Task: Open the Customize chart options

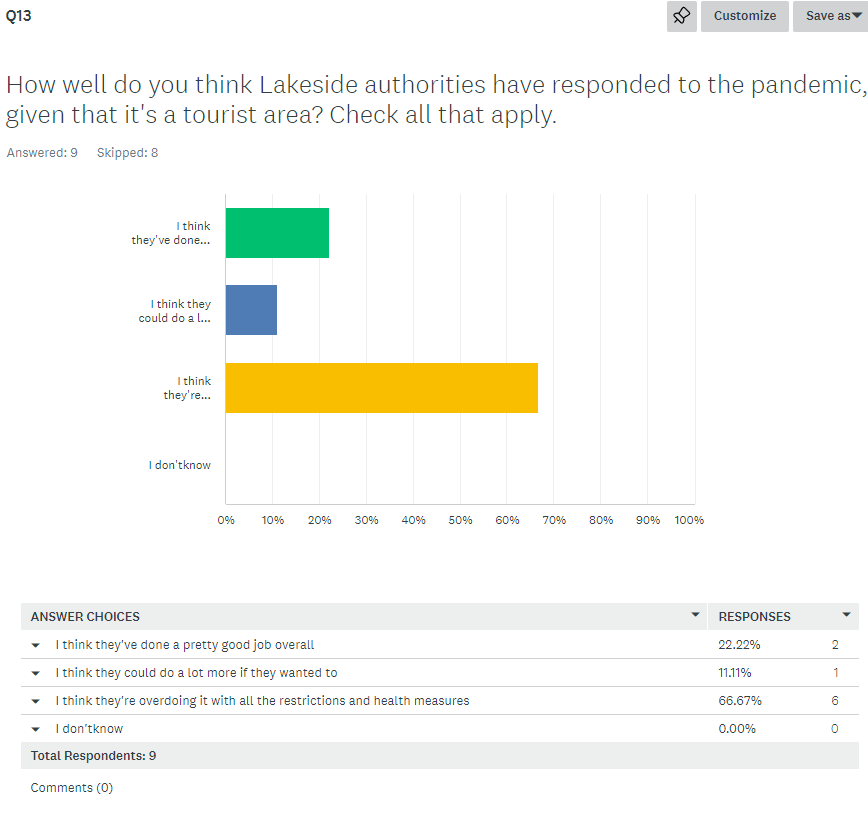Action: 744,16
